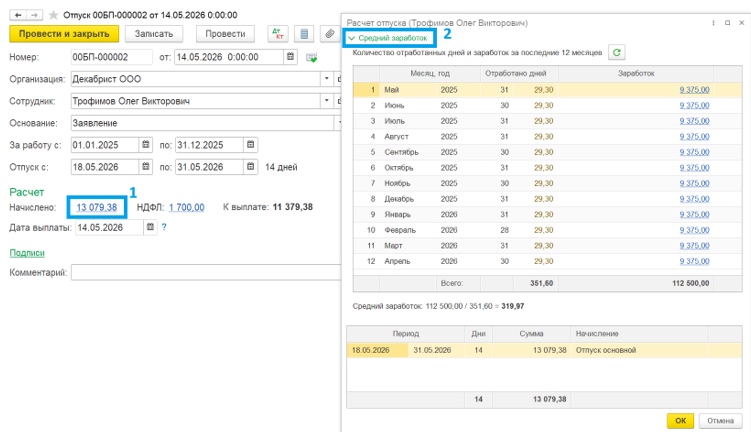Open the attached files paperclip icon

click(330, 34)
